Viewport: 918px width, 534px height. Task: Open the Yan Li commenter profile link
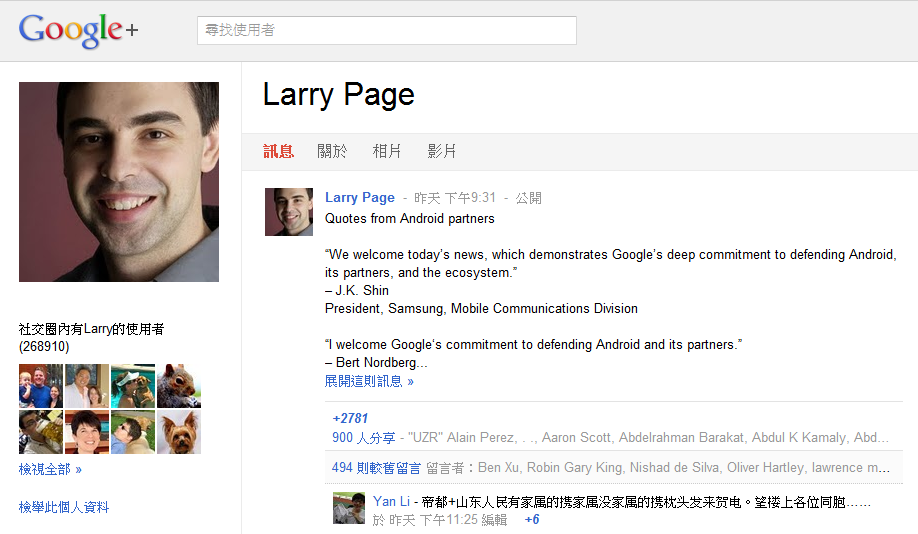(x=391, y=500)
